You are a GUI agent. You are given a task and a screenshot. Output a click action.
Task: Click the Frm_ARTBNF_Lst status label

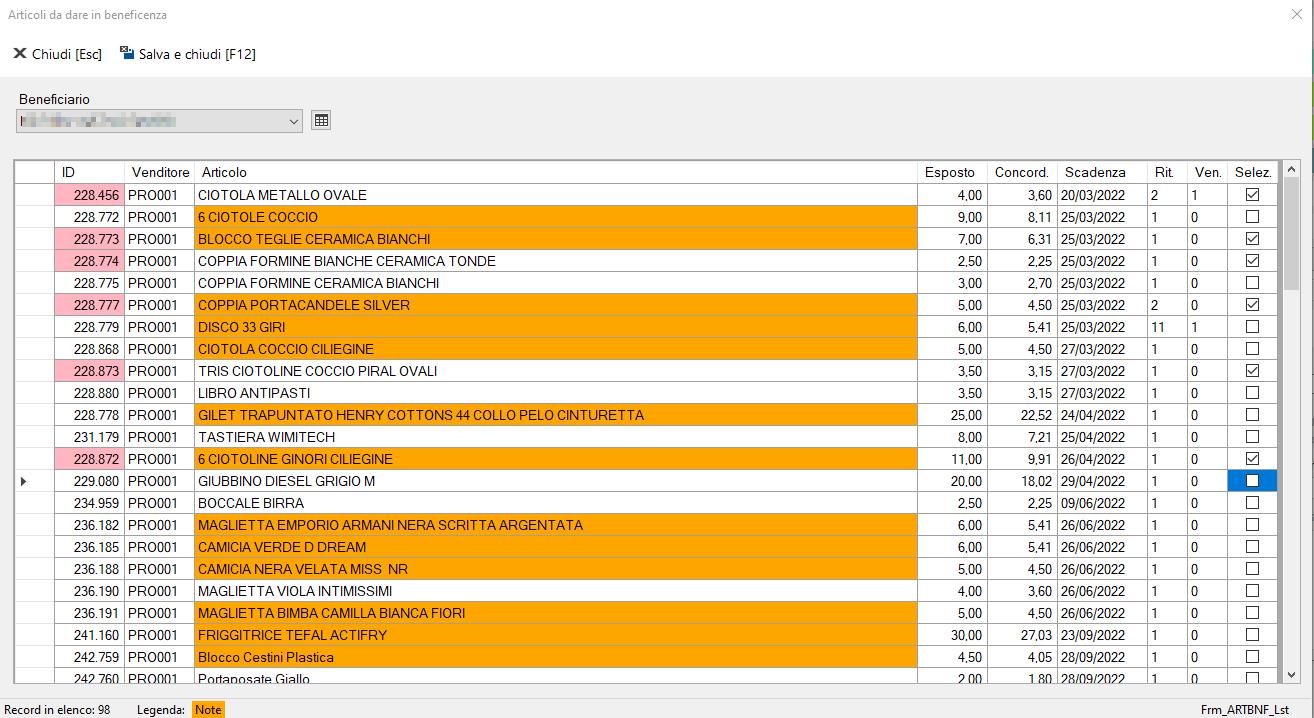coord(1245,710)
